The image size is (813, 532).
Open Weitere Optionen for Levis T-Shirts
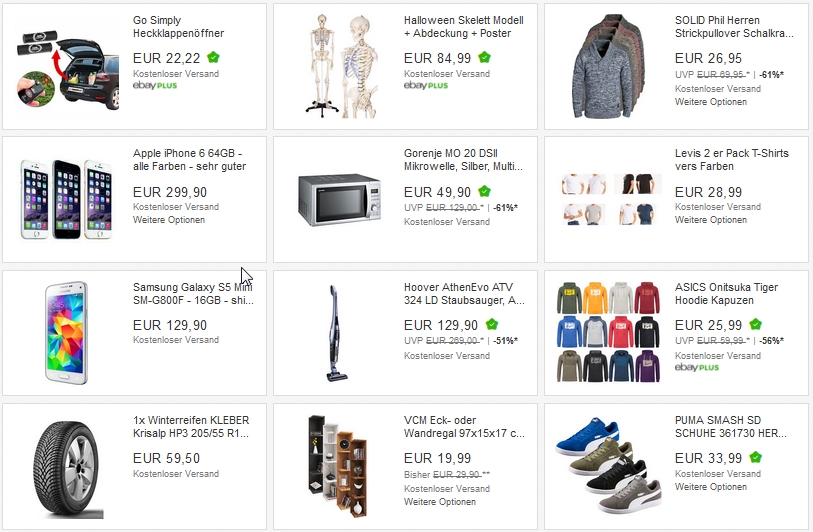coord(711,220)
